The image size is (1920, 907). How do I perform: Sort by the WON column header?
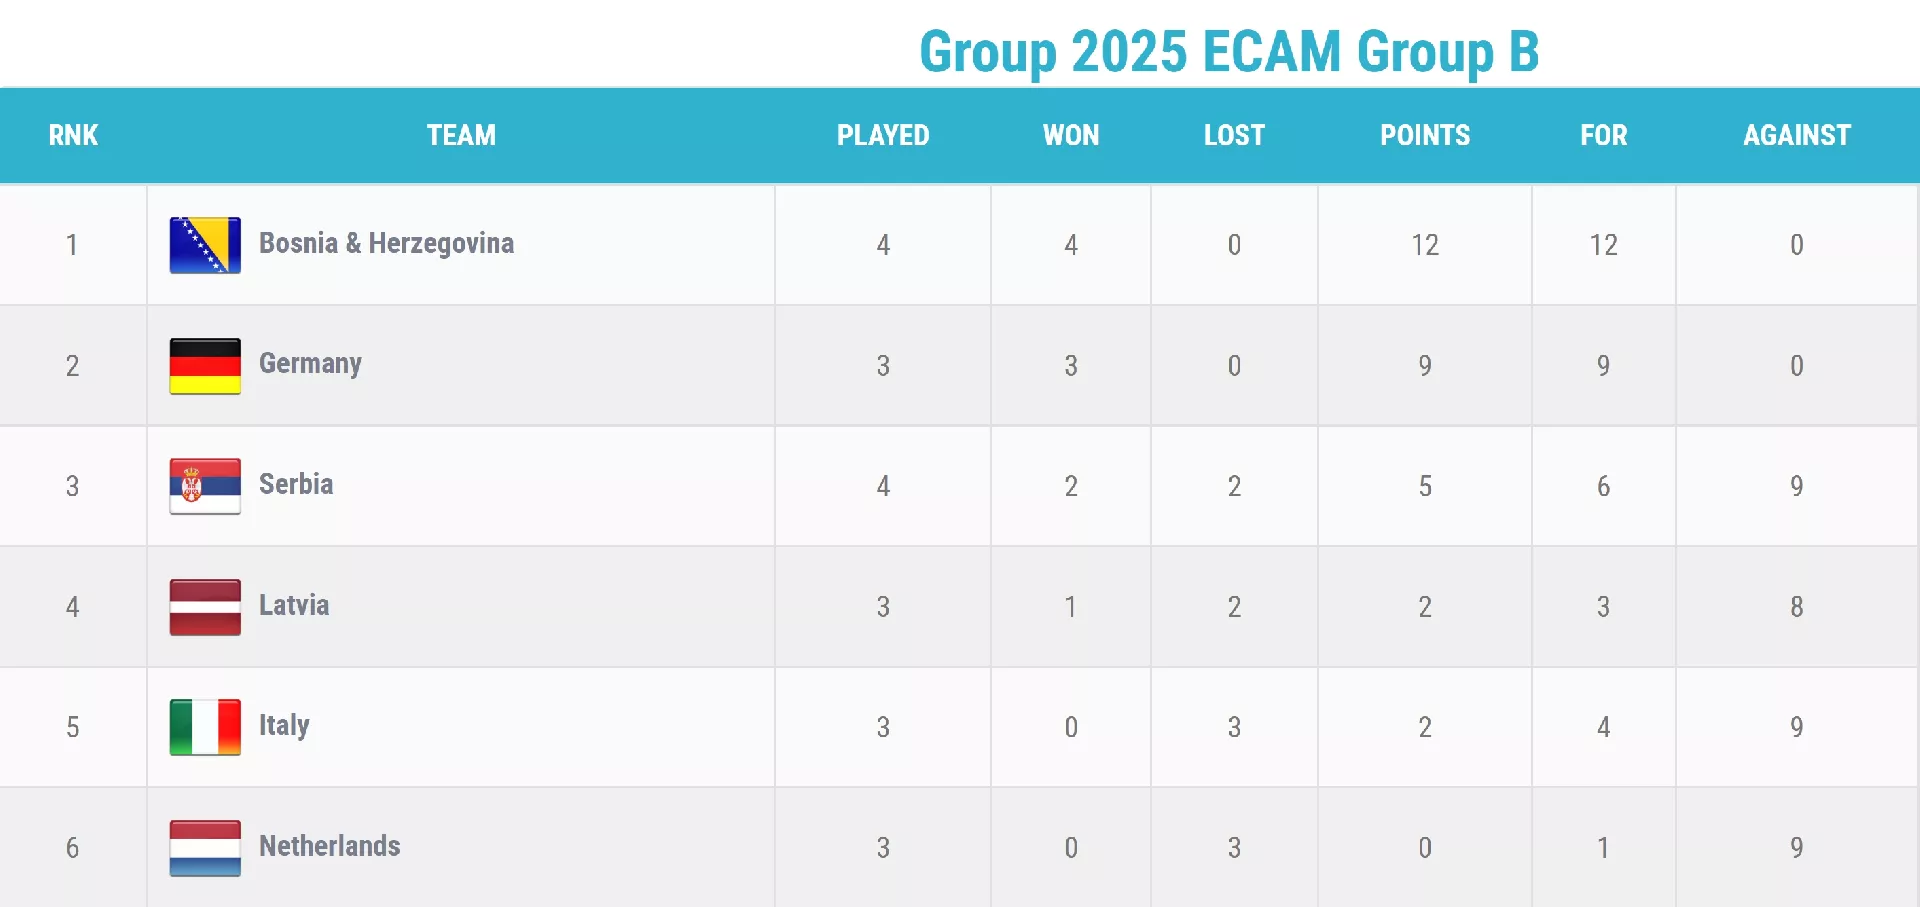(x=1071, y=135)
